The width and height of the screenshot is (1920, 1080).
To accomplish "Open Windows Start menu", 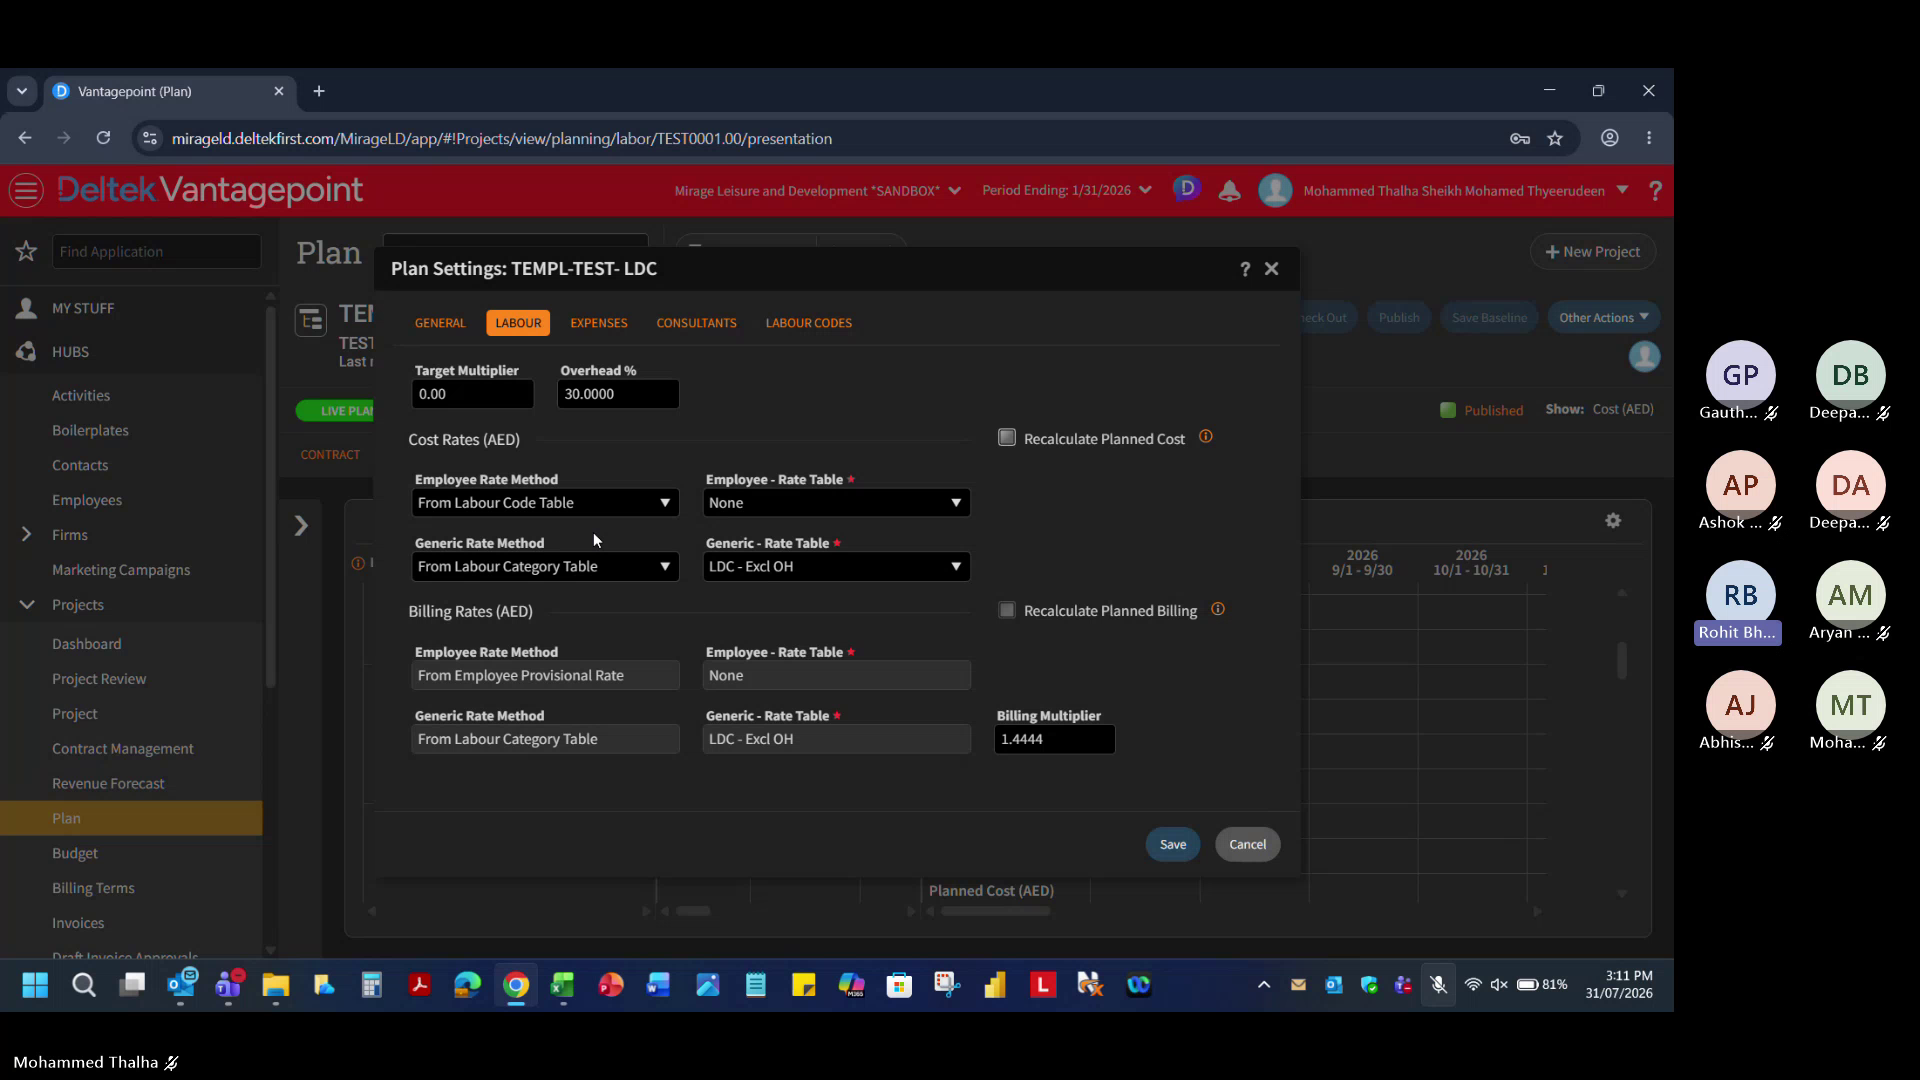I will point(35,986).
